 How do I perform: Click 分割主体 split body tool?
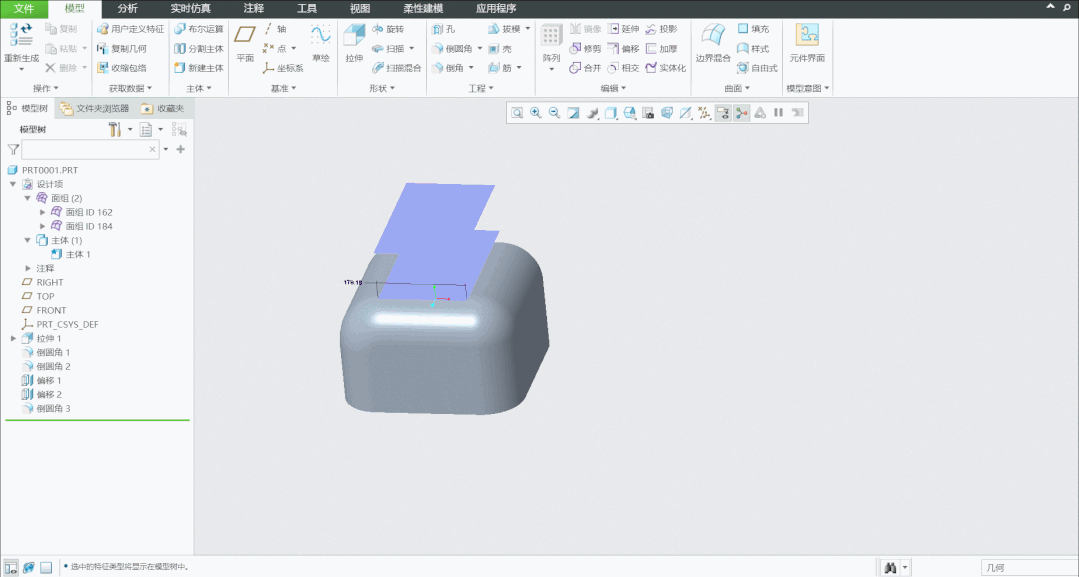[x=199, y=48]
